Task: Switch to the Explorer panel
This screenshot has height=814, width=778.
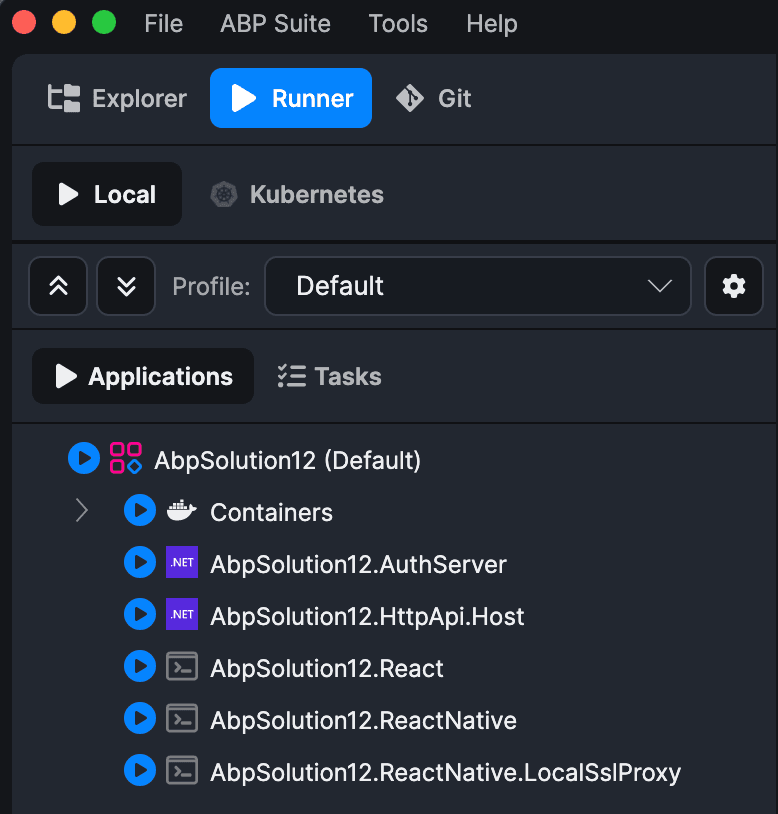Action: point(116,98)
